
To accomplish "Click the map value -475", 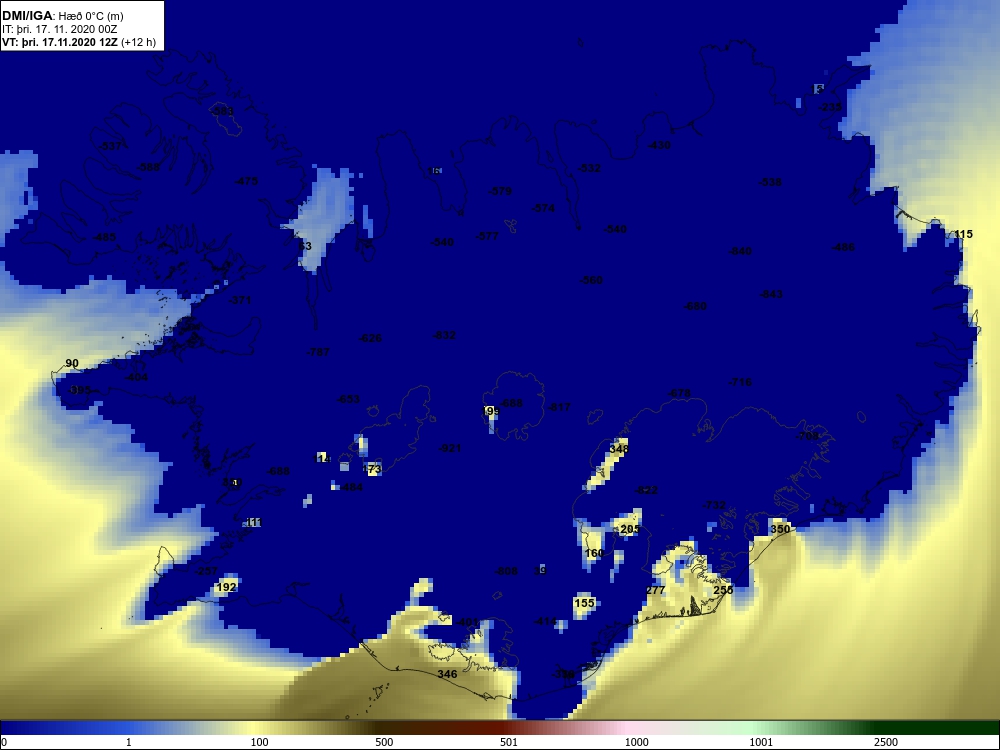I will click(246, 181).
